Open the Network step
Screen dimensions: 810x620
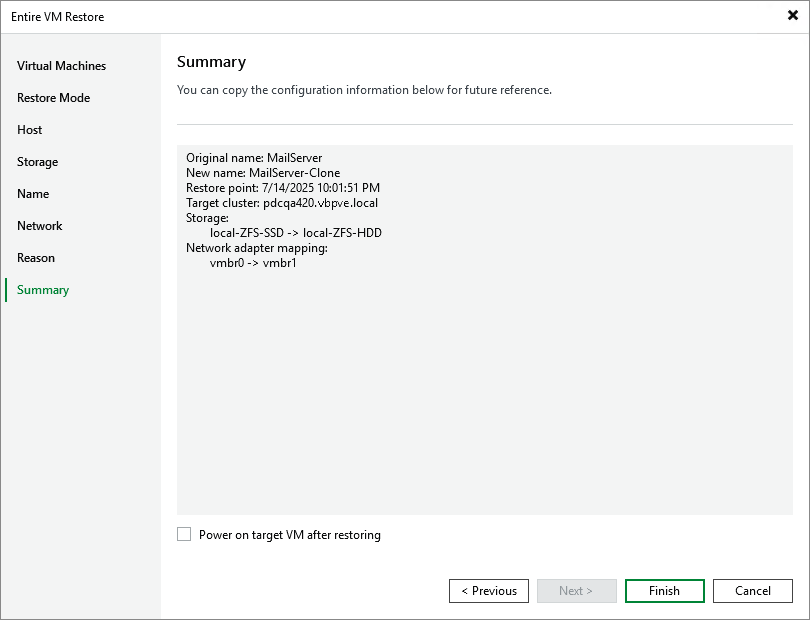(x=40, y=226)
